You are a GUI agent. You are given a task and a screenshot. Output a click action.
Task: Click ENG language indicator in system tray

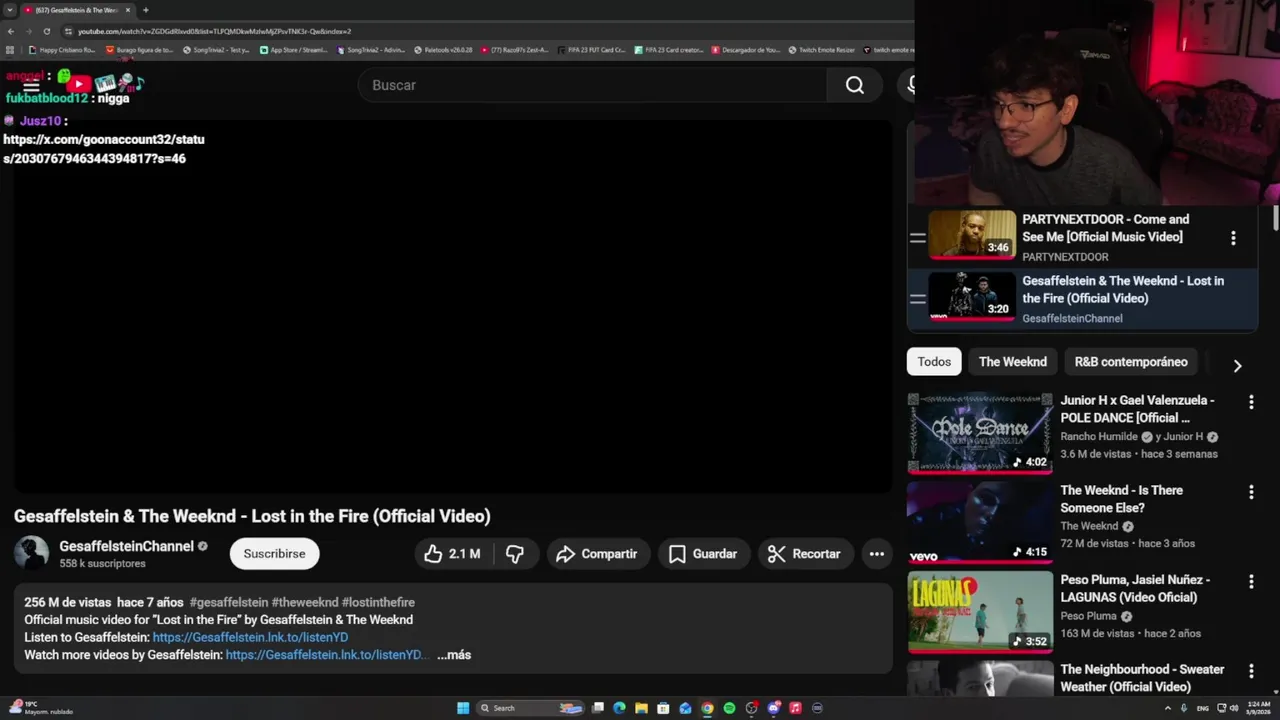(1202, 708)
